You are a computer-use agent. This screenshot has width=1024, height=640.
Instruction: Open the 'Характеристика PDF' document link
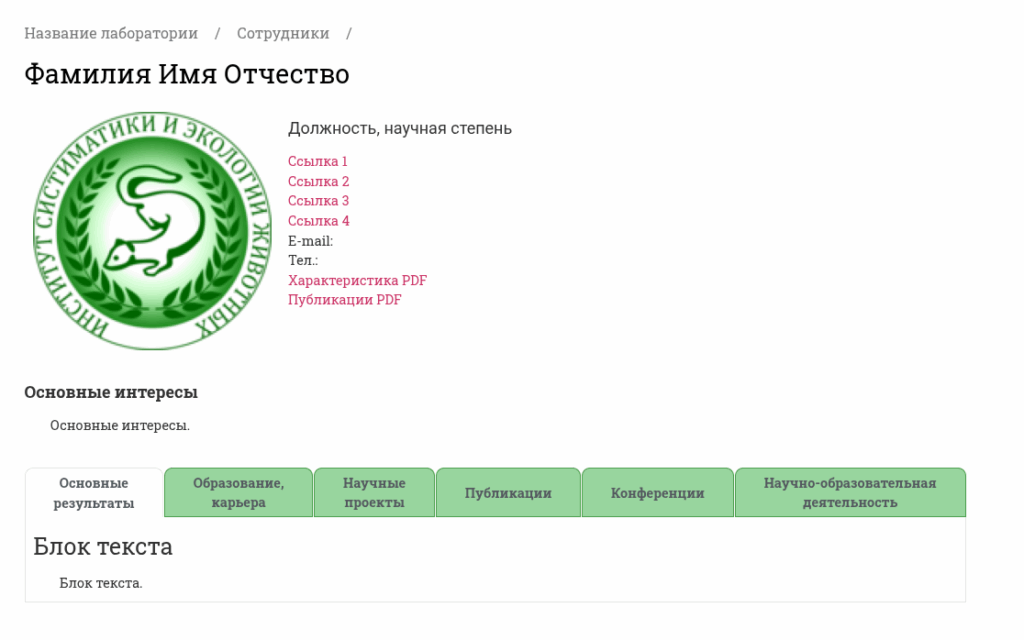click(357, 280)
